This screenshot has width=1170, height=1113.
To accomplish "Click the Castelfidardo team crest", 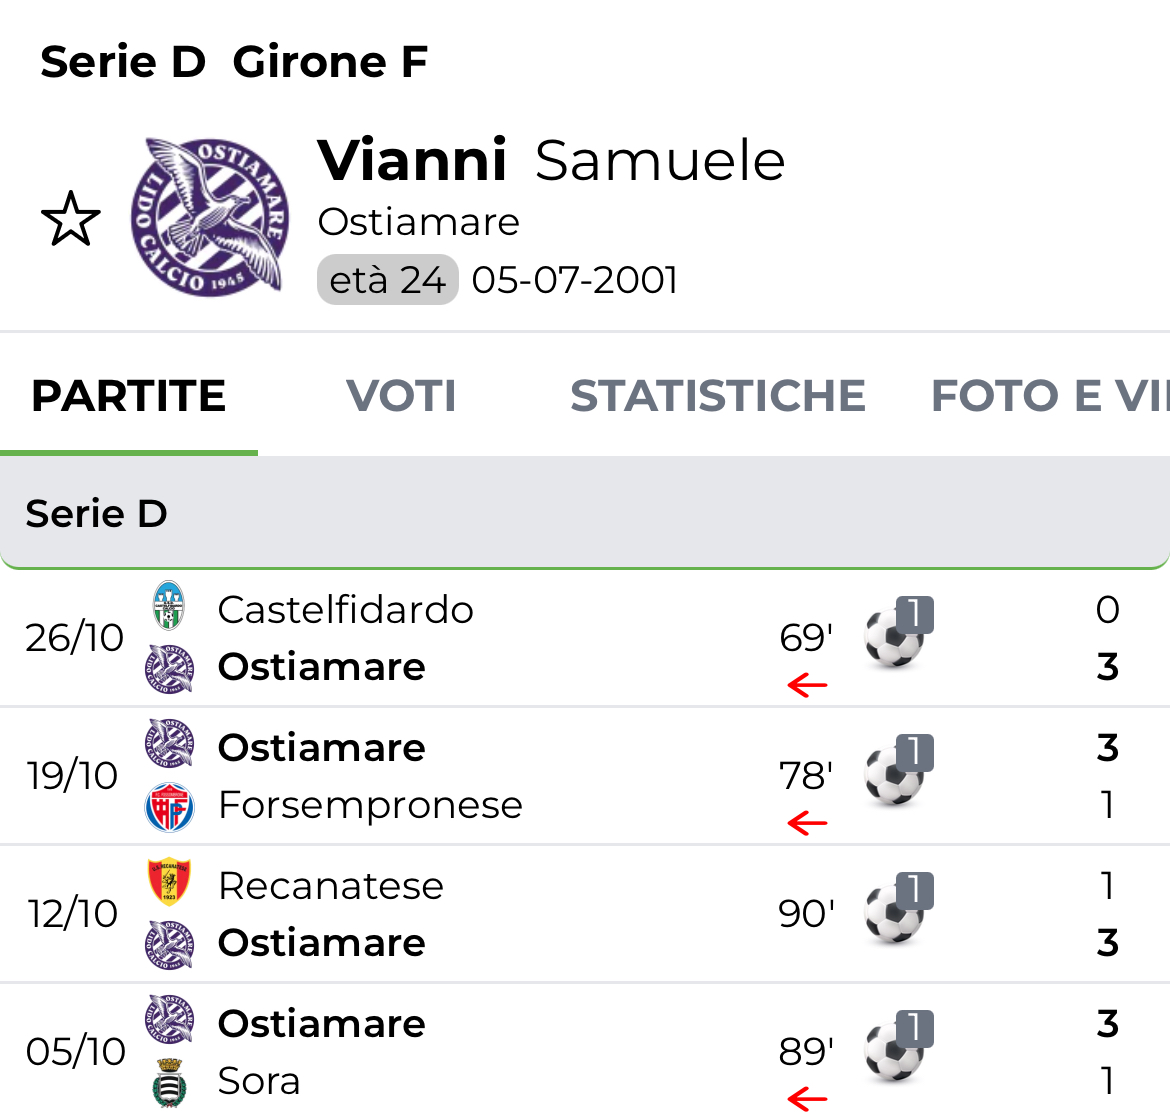I will pos(169,607).
